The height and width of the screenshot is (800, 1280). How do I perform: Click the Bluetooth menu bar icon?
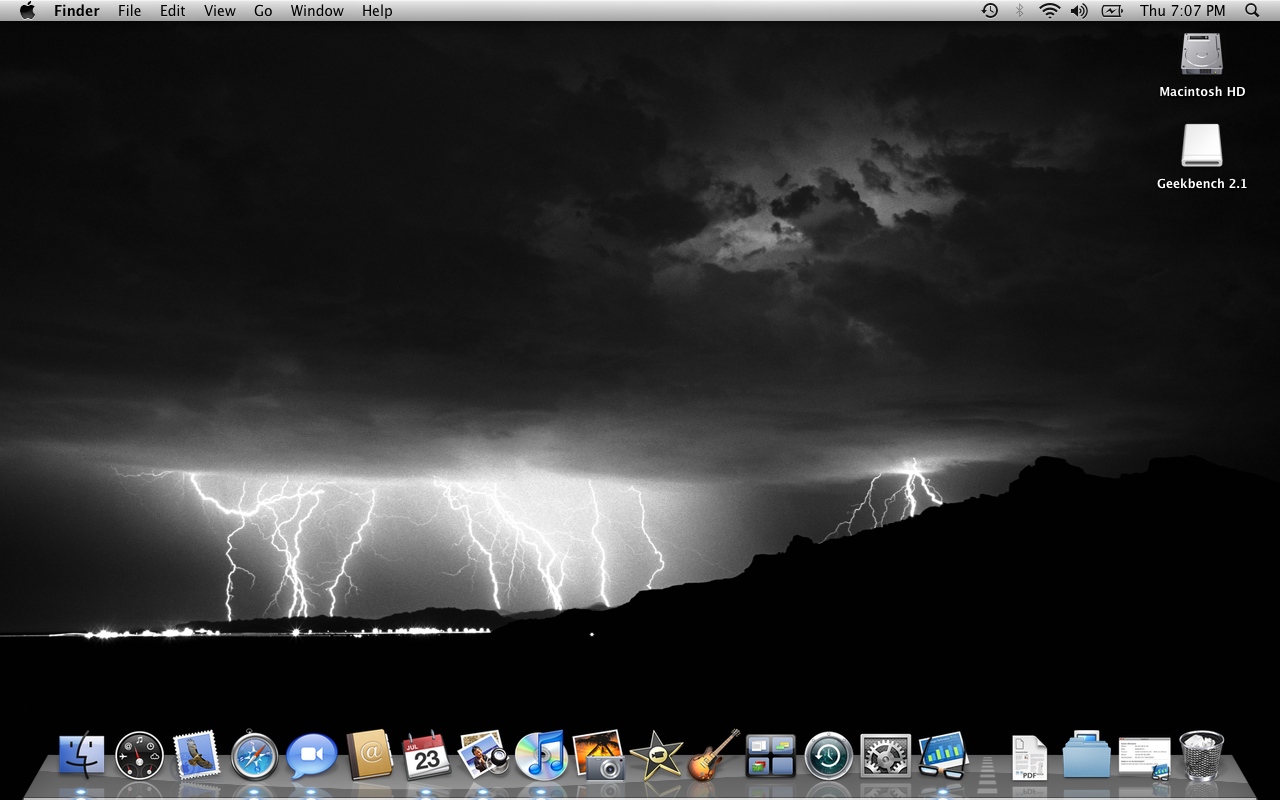point(1020,10)
